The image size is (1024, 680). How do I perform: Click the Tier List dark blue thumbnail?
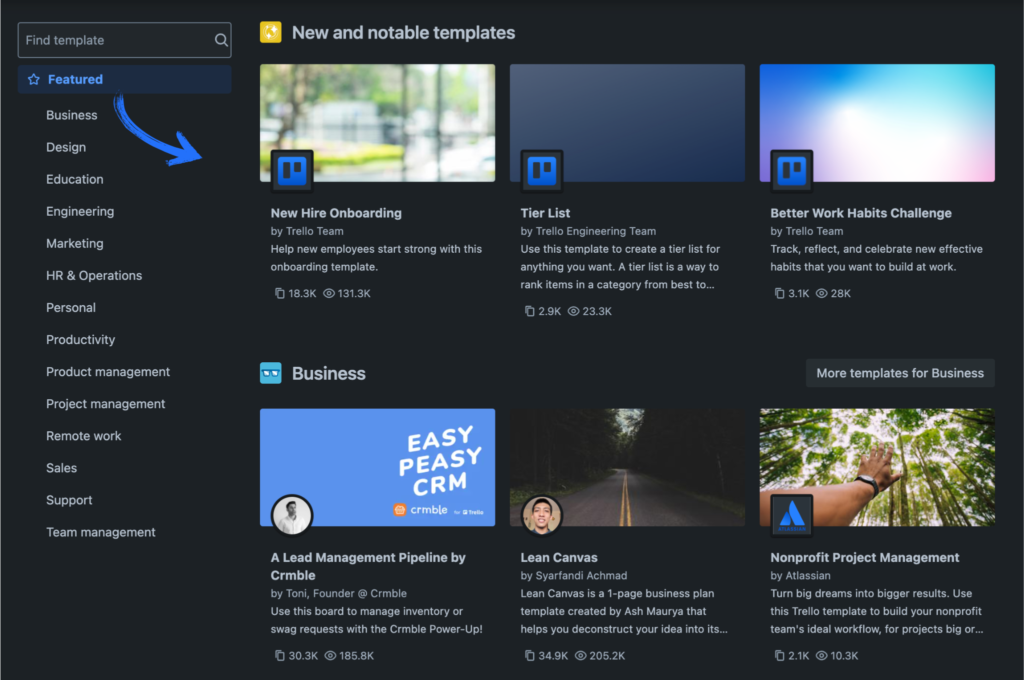click(627, 123)
